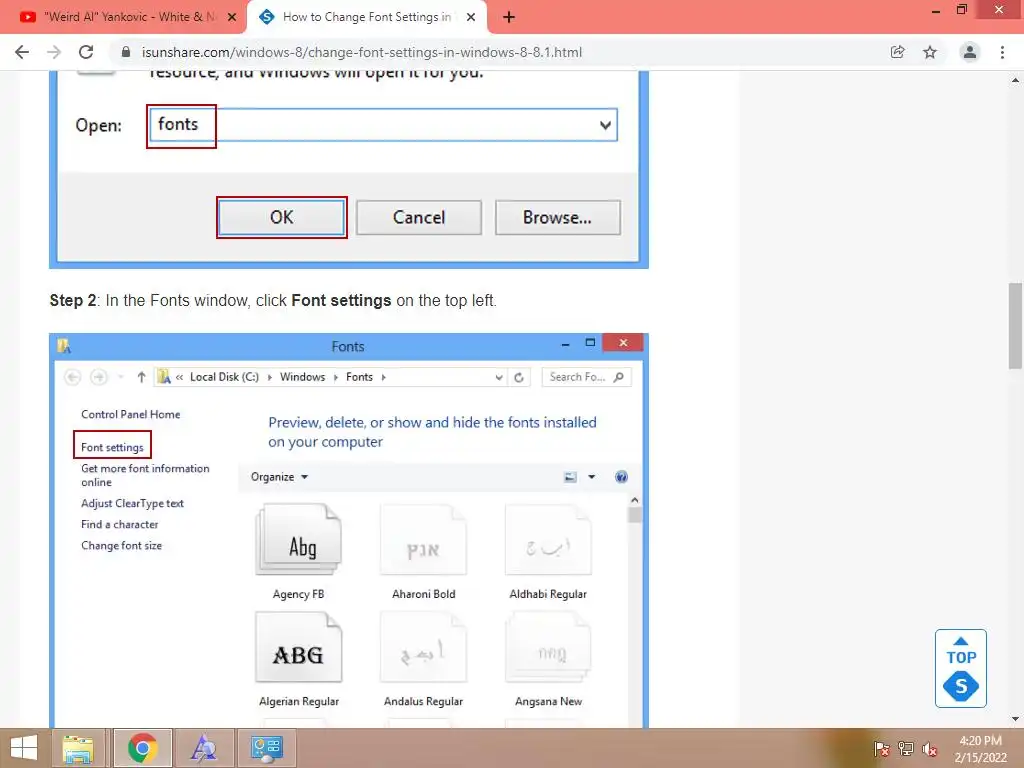
Task: Switch to the Weird Al Yankovic YouTube tab
Action: tap(123, 17)
